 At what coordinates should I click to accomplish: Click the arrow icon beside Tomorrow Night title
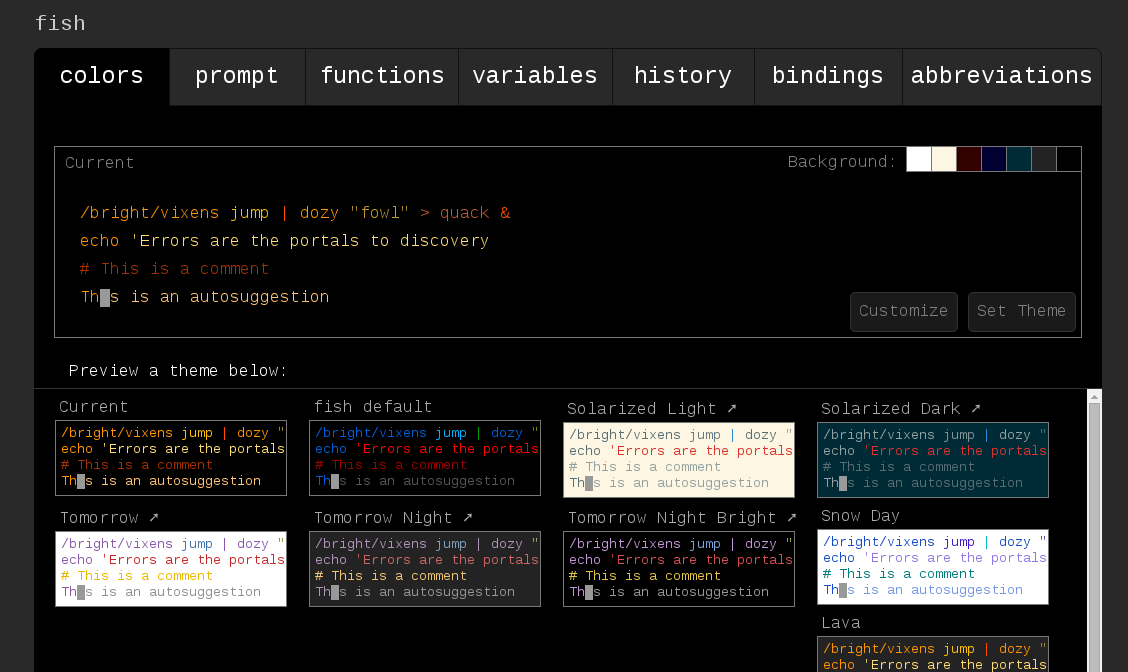pyautogui.click(x=468, y=517)
